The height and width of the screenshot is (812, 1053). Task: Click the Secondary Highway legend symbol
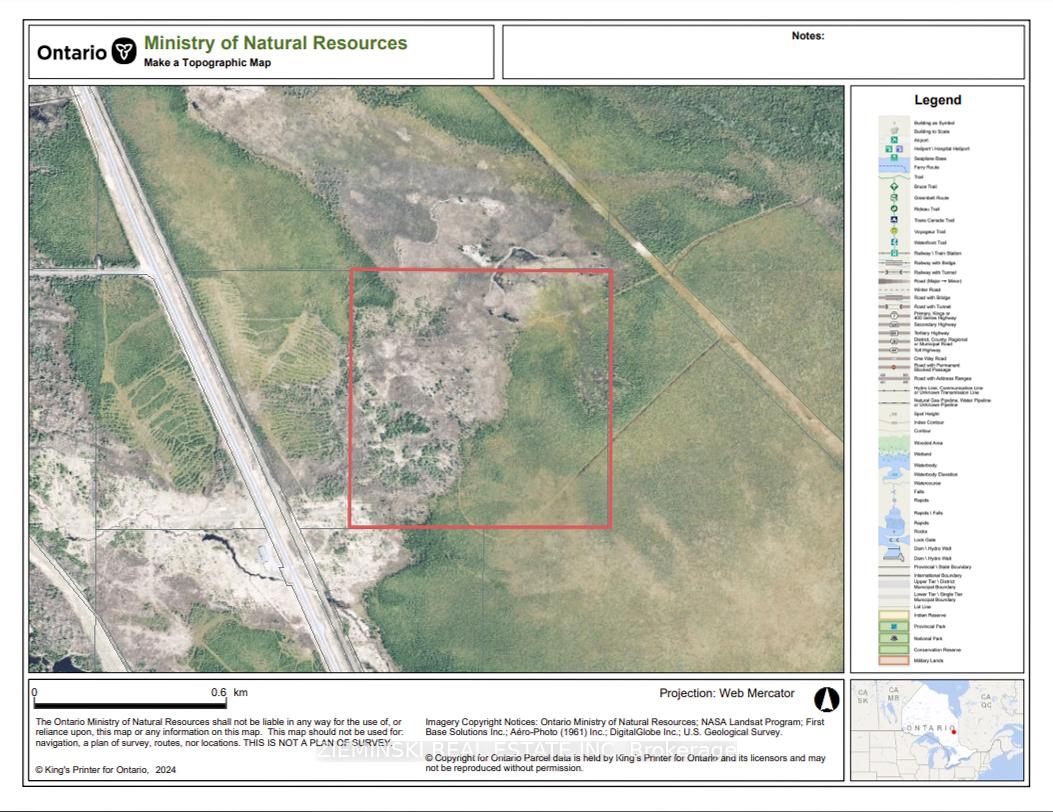click(894, 324)
